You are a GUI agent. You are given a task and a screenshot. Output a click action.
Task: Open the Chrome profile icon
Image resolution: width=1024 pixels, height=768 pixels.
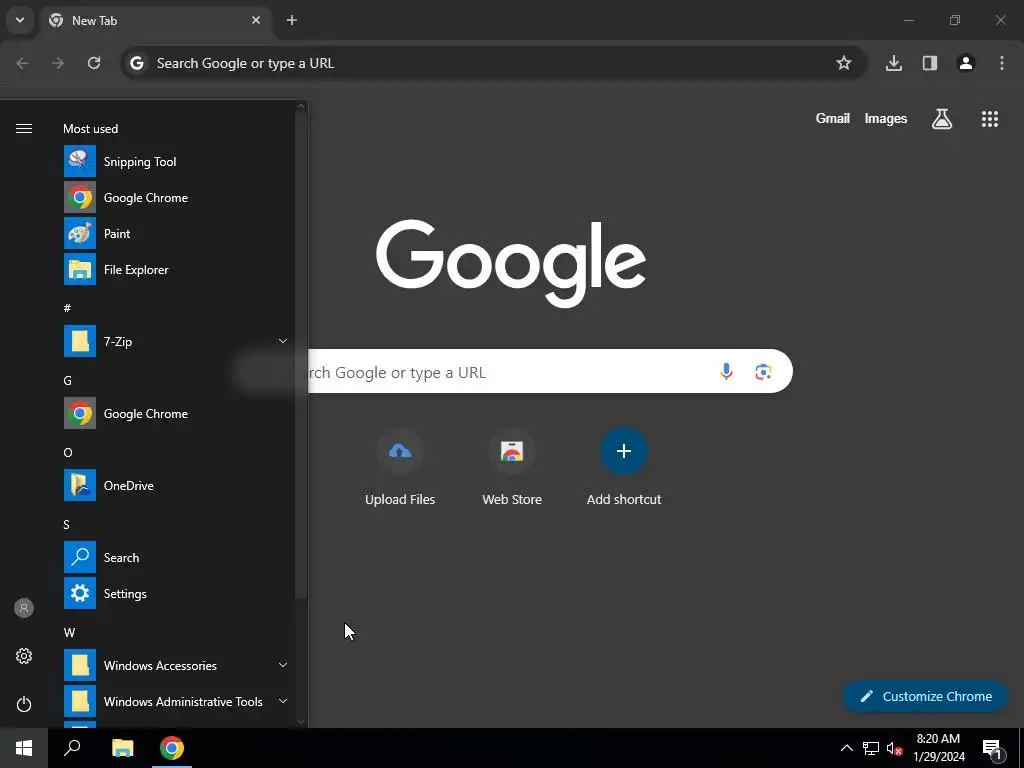[966, 63]
